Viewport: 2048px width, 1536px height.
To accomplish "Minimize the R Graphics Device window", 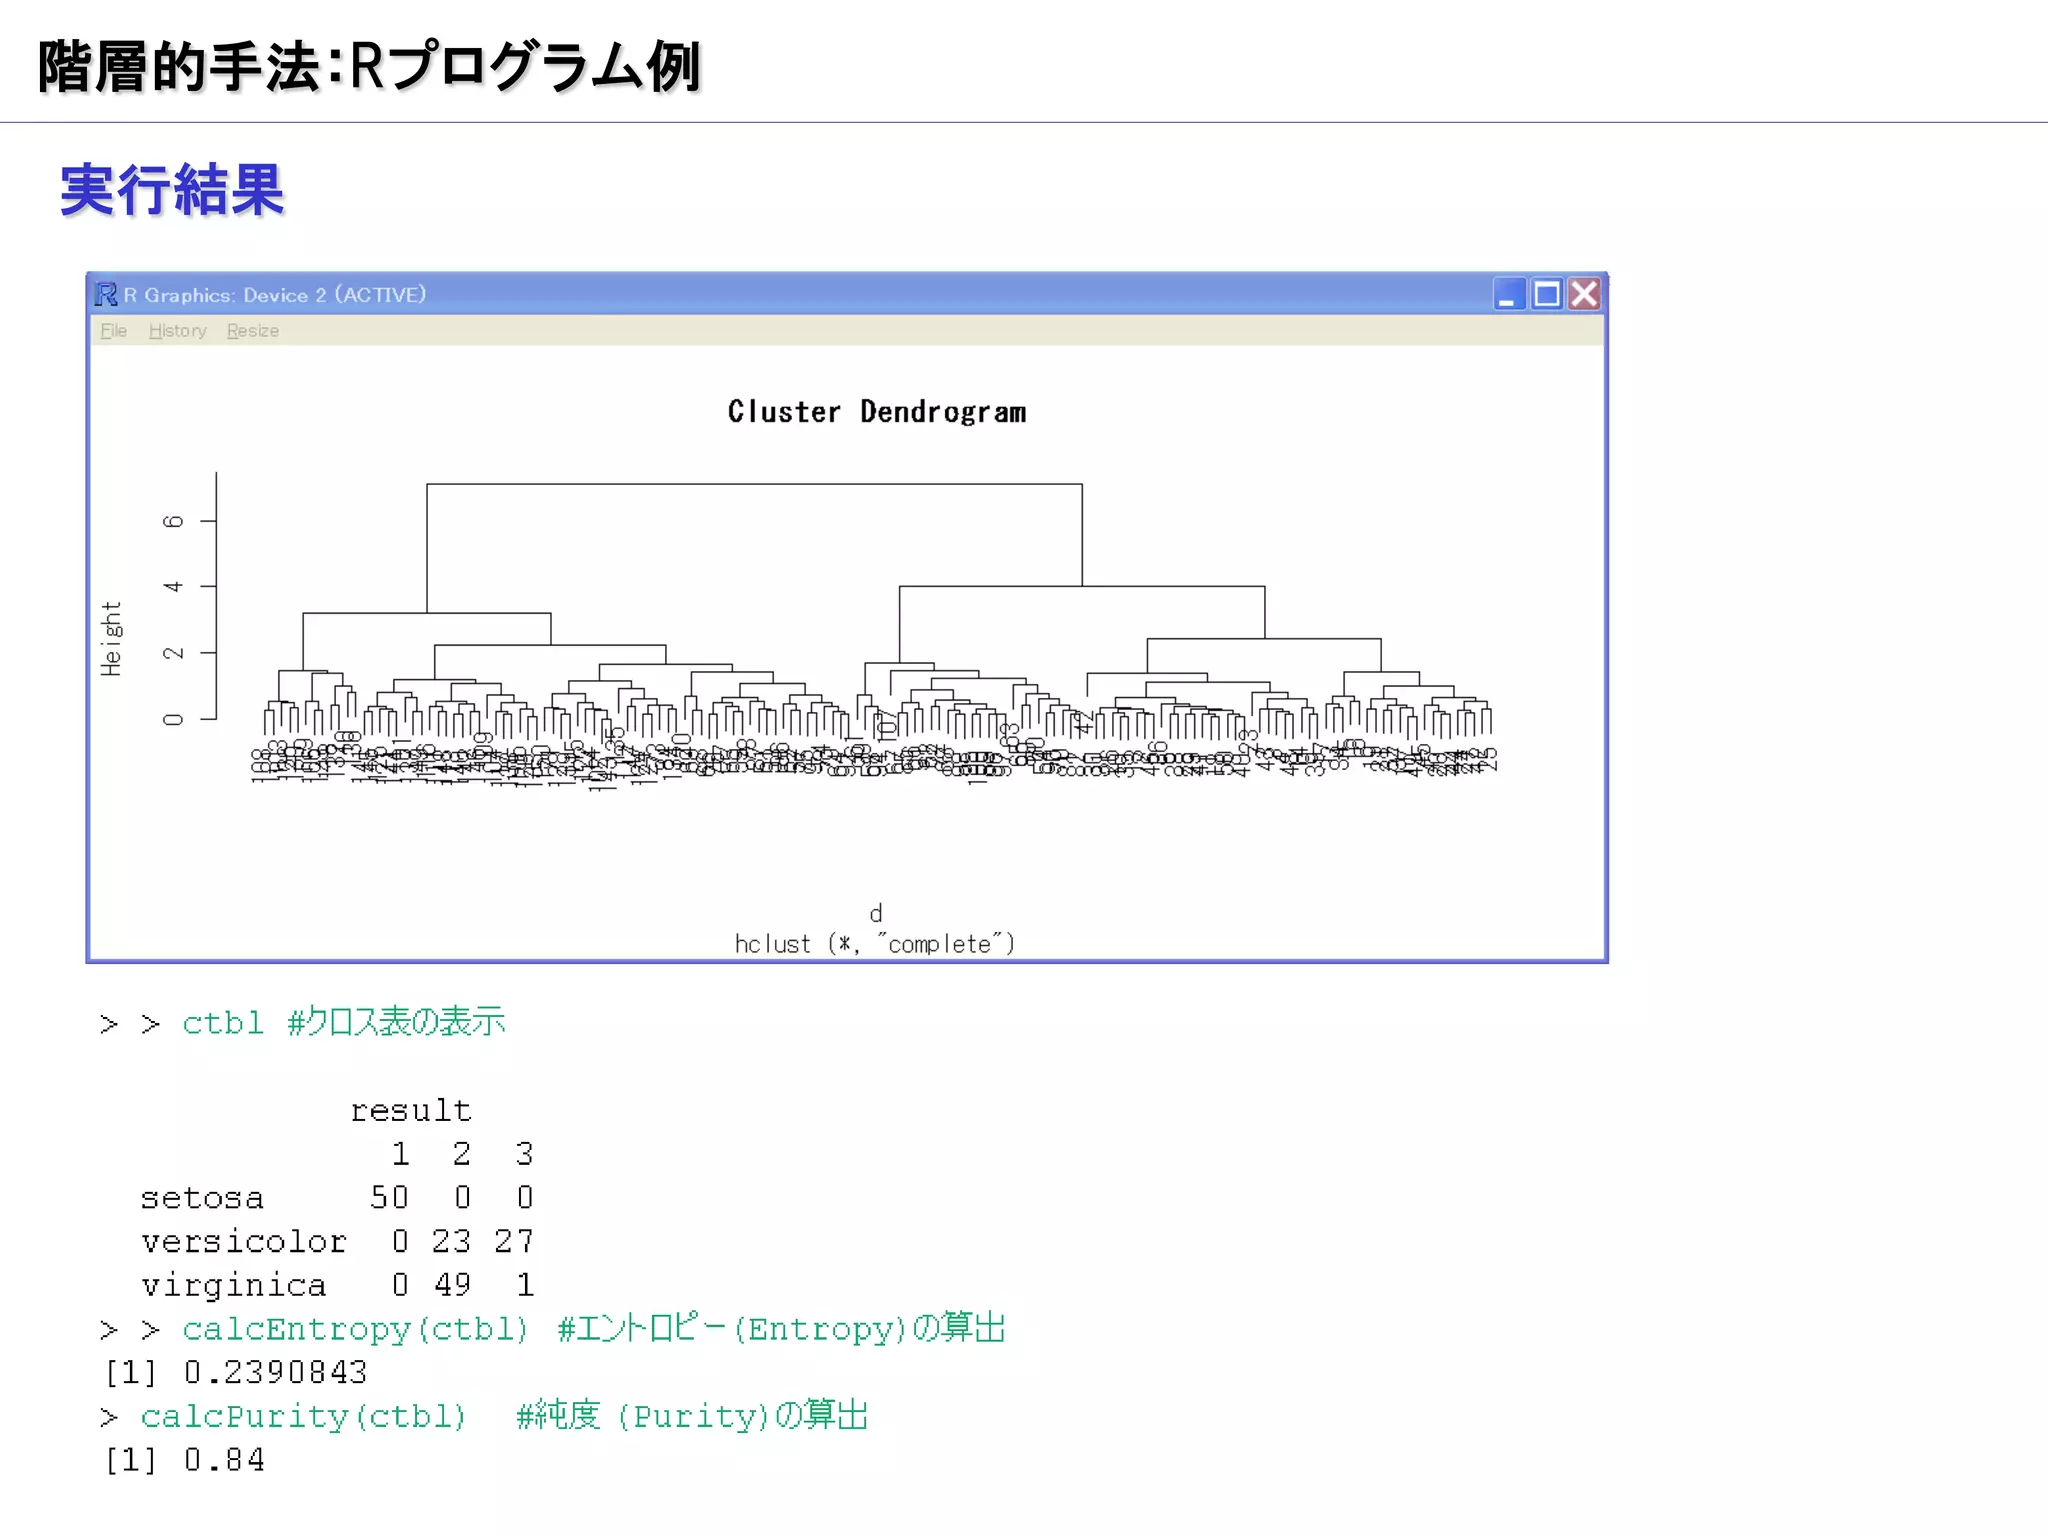I will 1509,294.
